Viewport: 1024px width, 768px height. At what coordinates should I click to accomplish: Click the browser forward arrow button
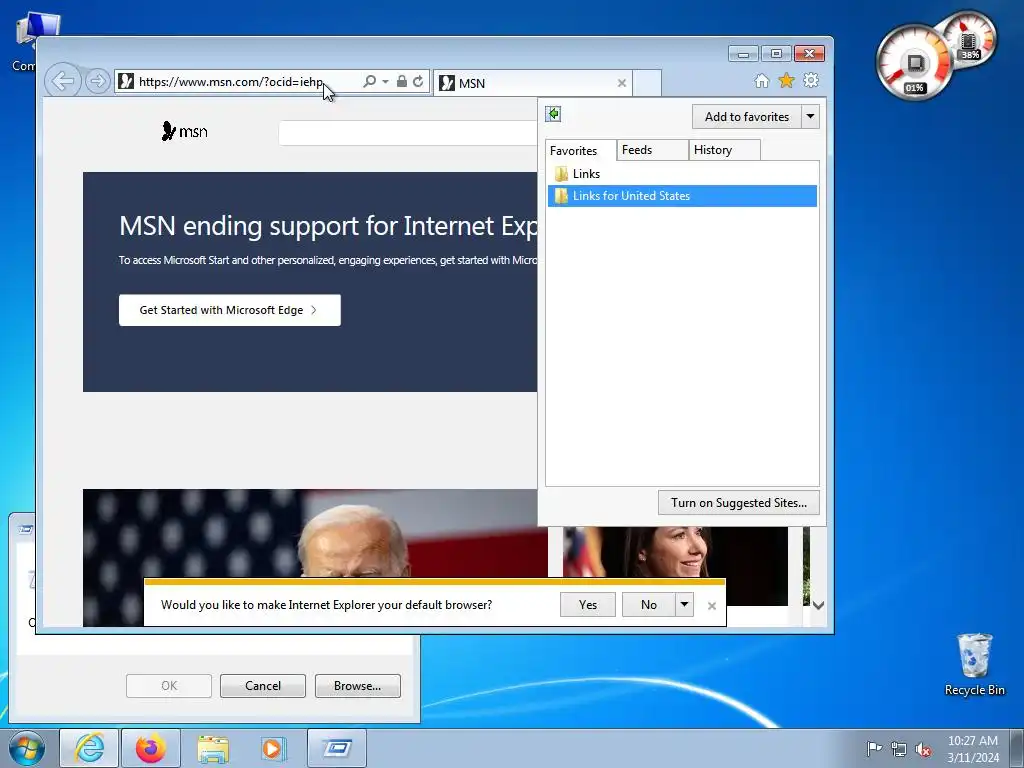[x=97, y=81]
